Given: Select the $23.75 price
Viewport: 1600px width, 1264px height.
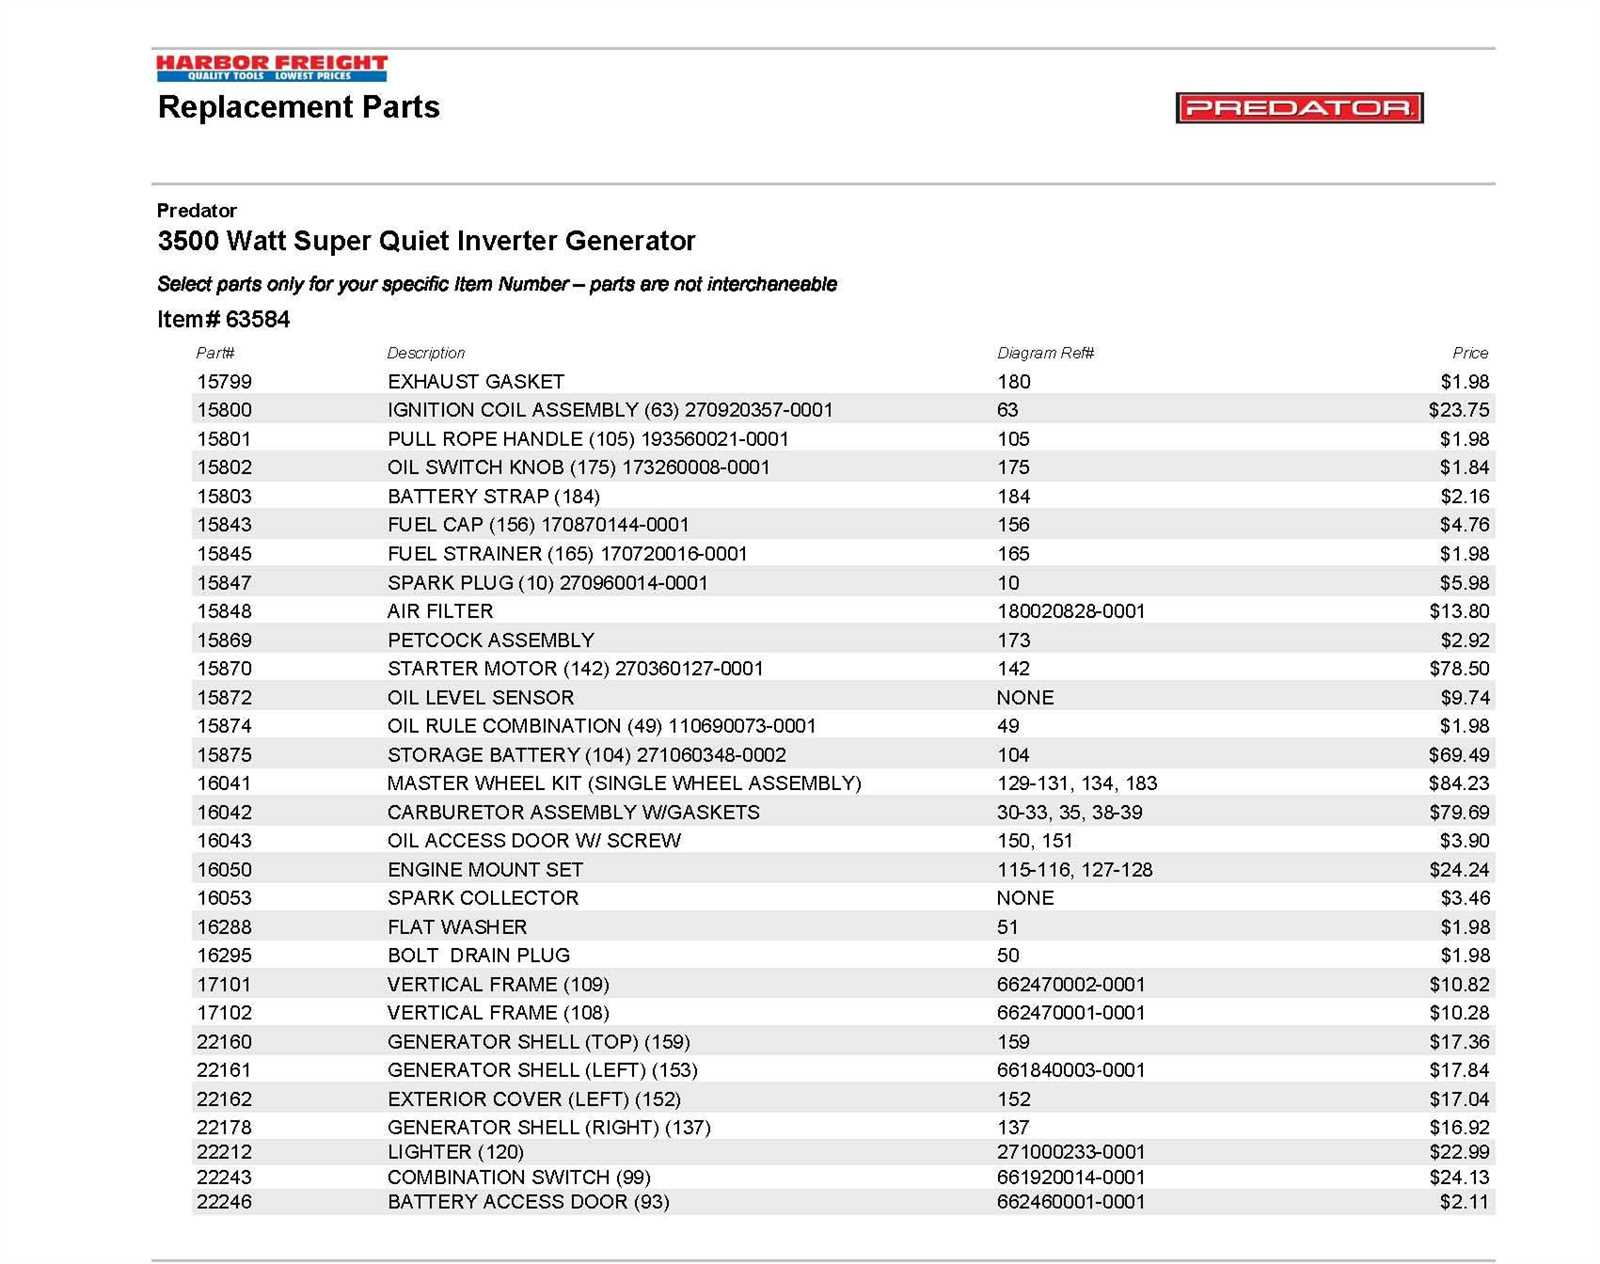Looking at the screenshot, I should pos(1459,410).
